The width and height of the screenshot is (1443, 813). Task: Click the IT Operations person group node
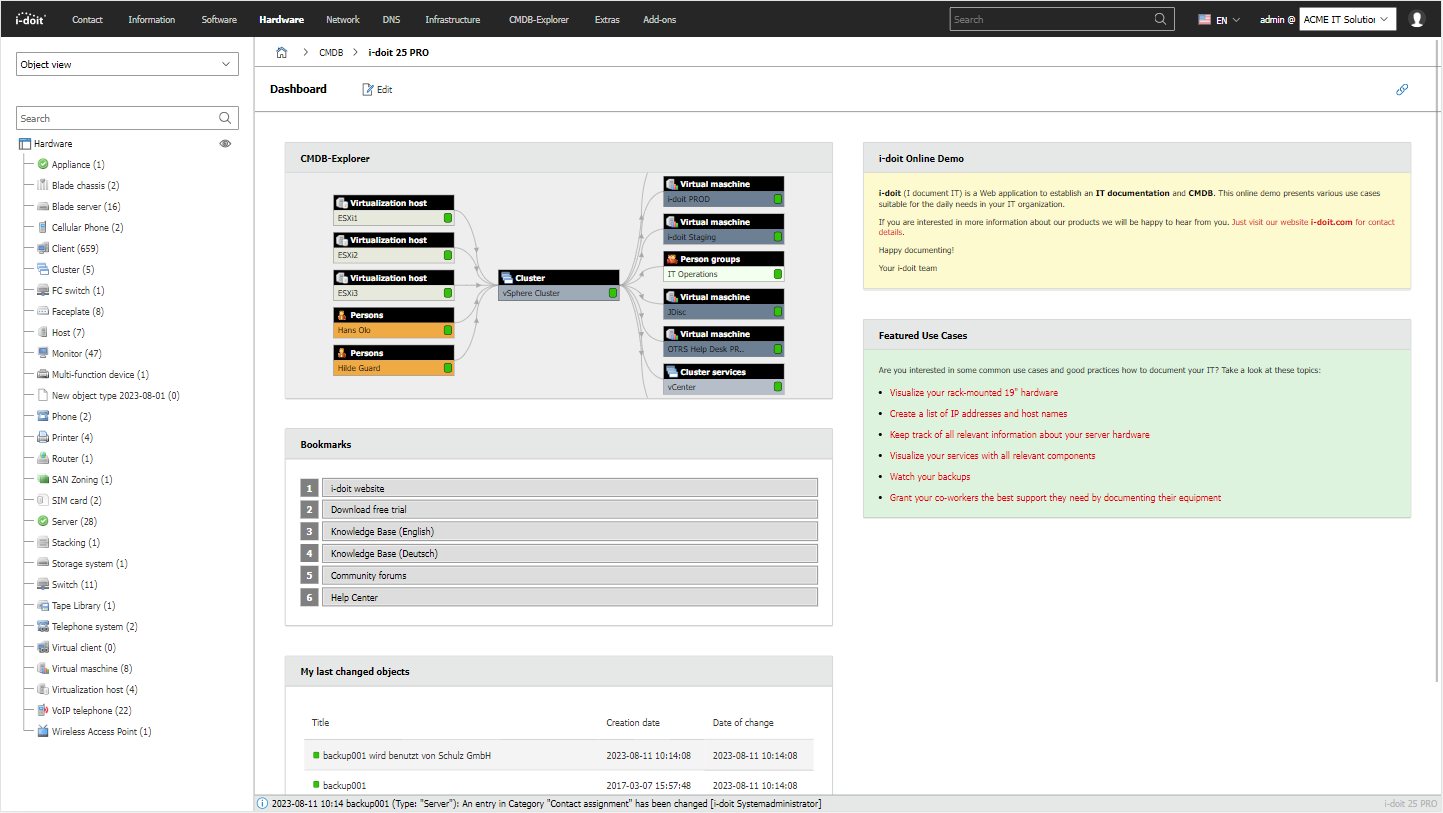point(723,266)
